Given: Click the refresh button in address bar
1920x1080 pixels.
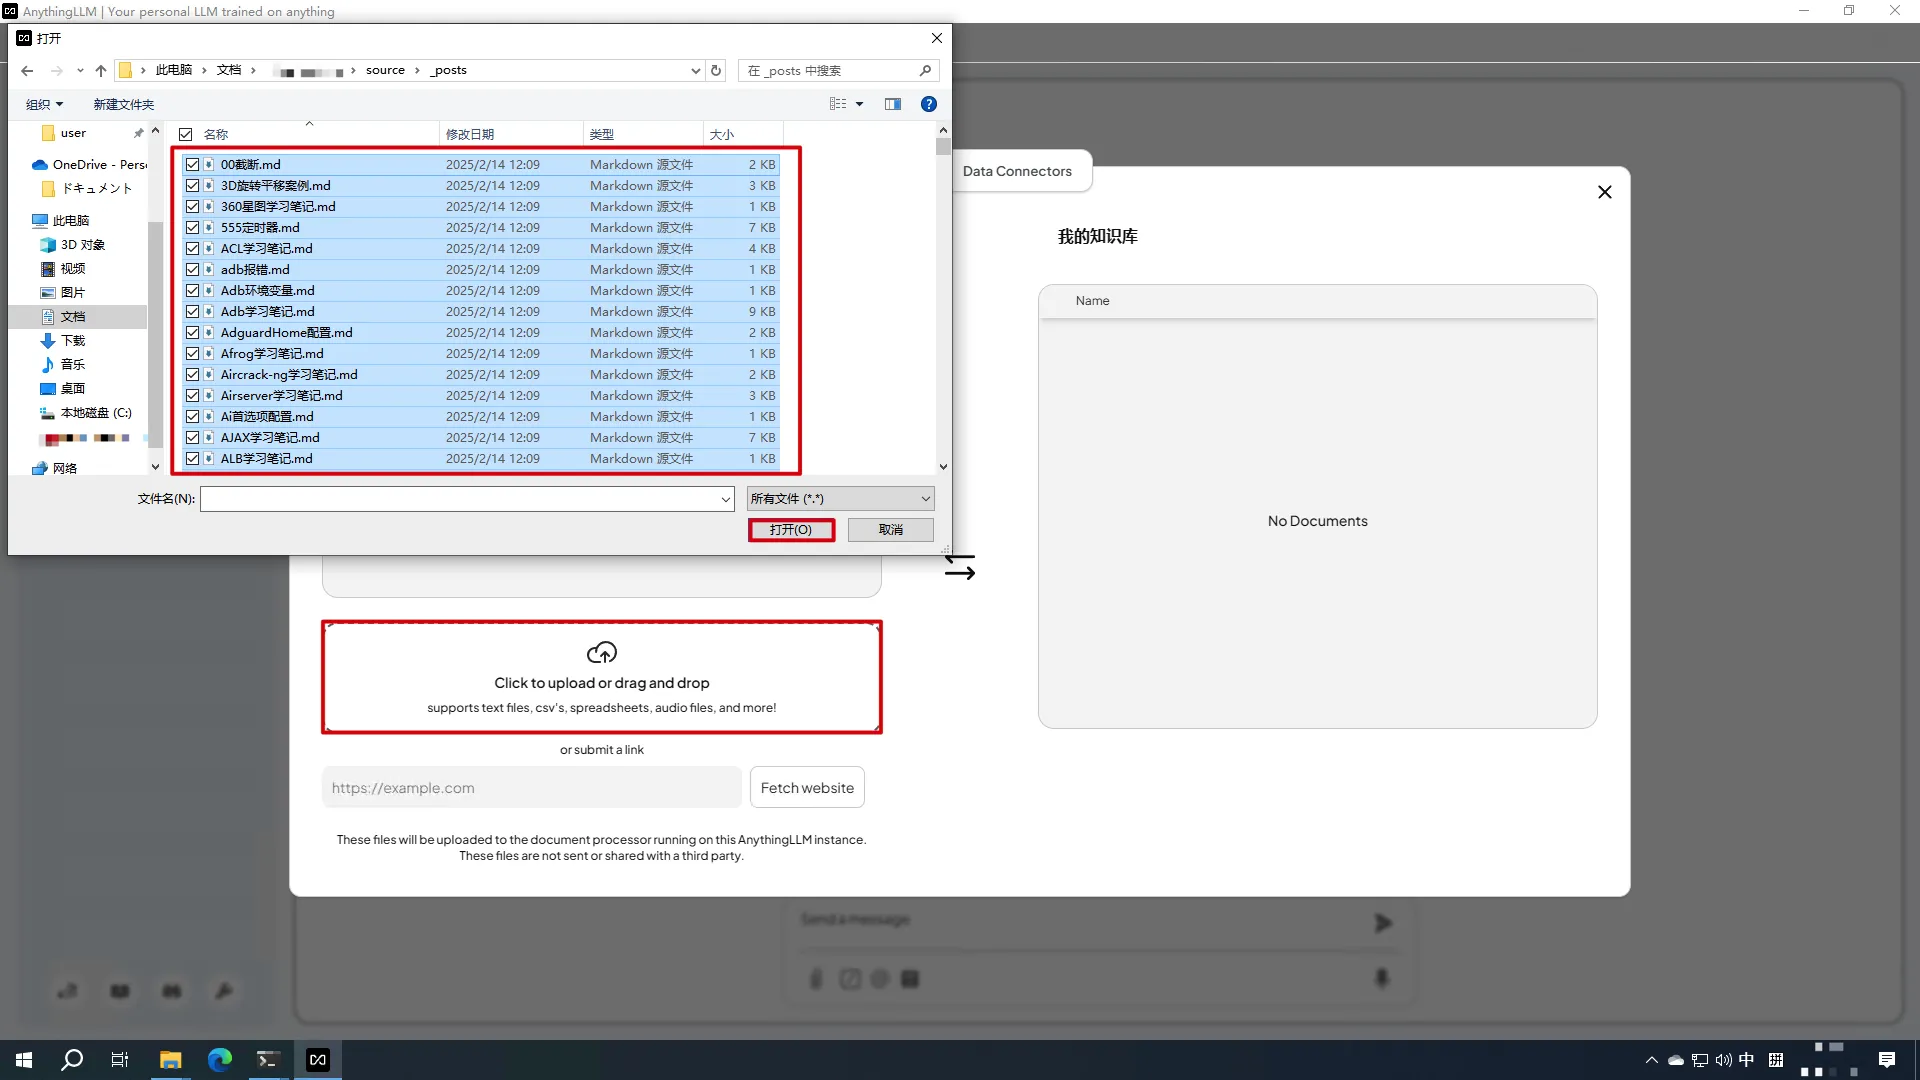Looking at the screenshot, I should pos(716,70).
